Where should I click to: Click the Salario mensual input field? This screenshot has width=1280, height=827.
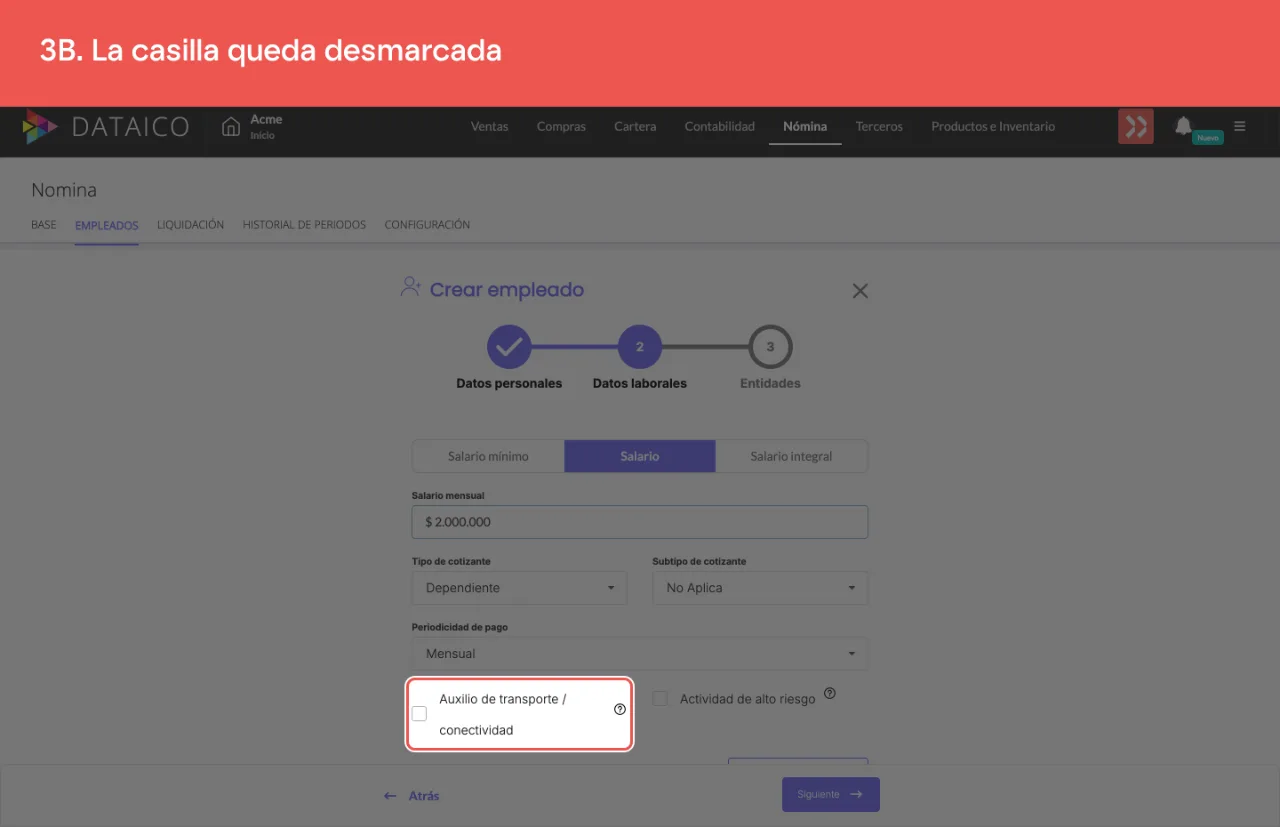640,522
